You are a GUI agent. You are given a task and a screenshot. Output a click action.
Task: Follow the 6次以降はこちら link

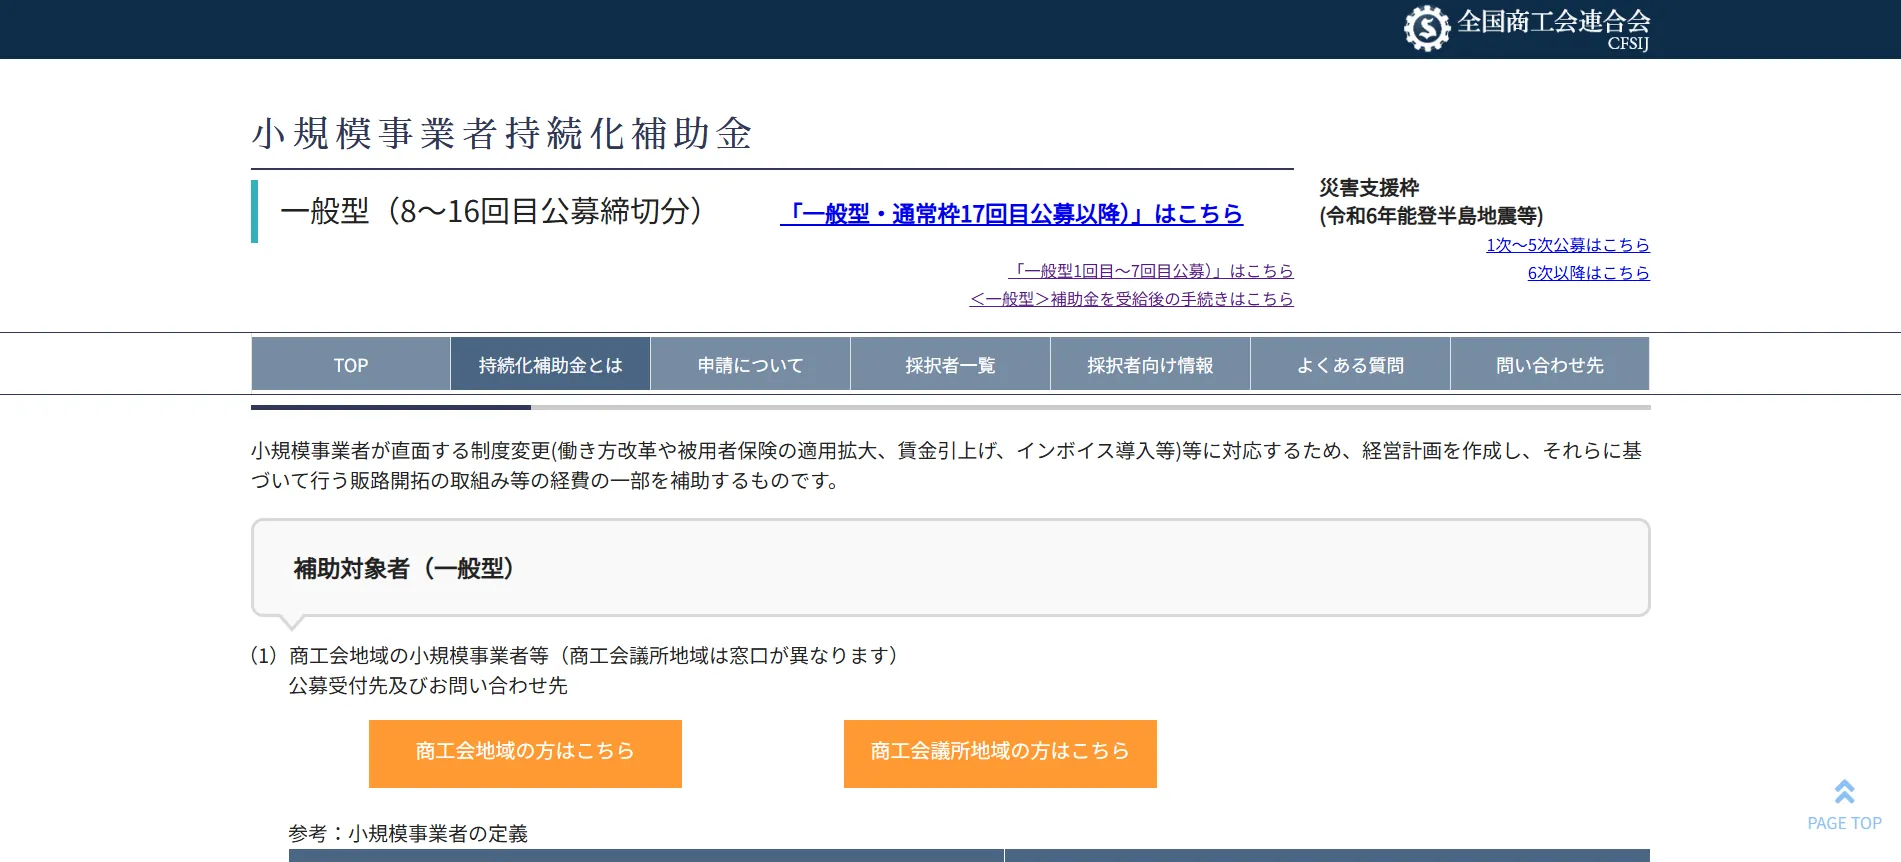point(1589,273)
